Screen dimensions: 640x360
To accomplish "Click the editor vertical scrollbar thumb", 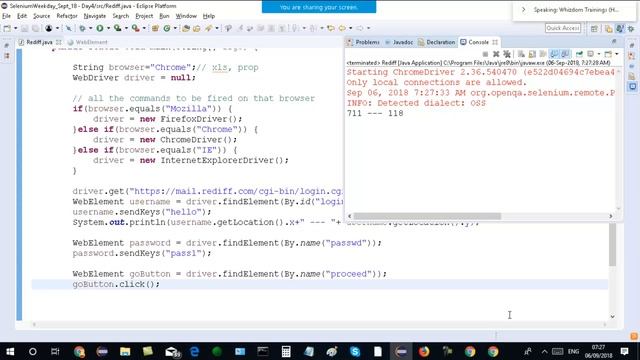I will point(612,245).
